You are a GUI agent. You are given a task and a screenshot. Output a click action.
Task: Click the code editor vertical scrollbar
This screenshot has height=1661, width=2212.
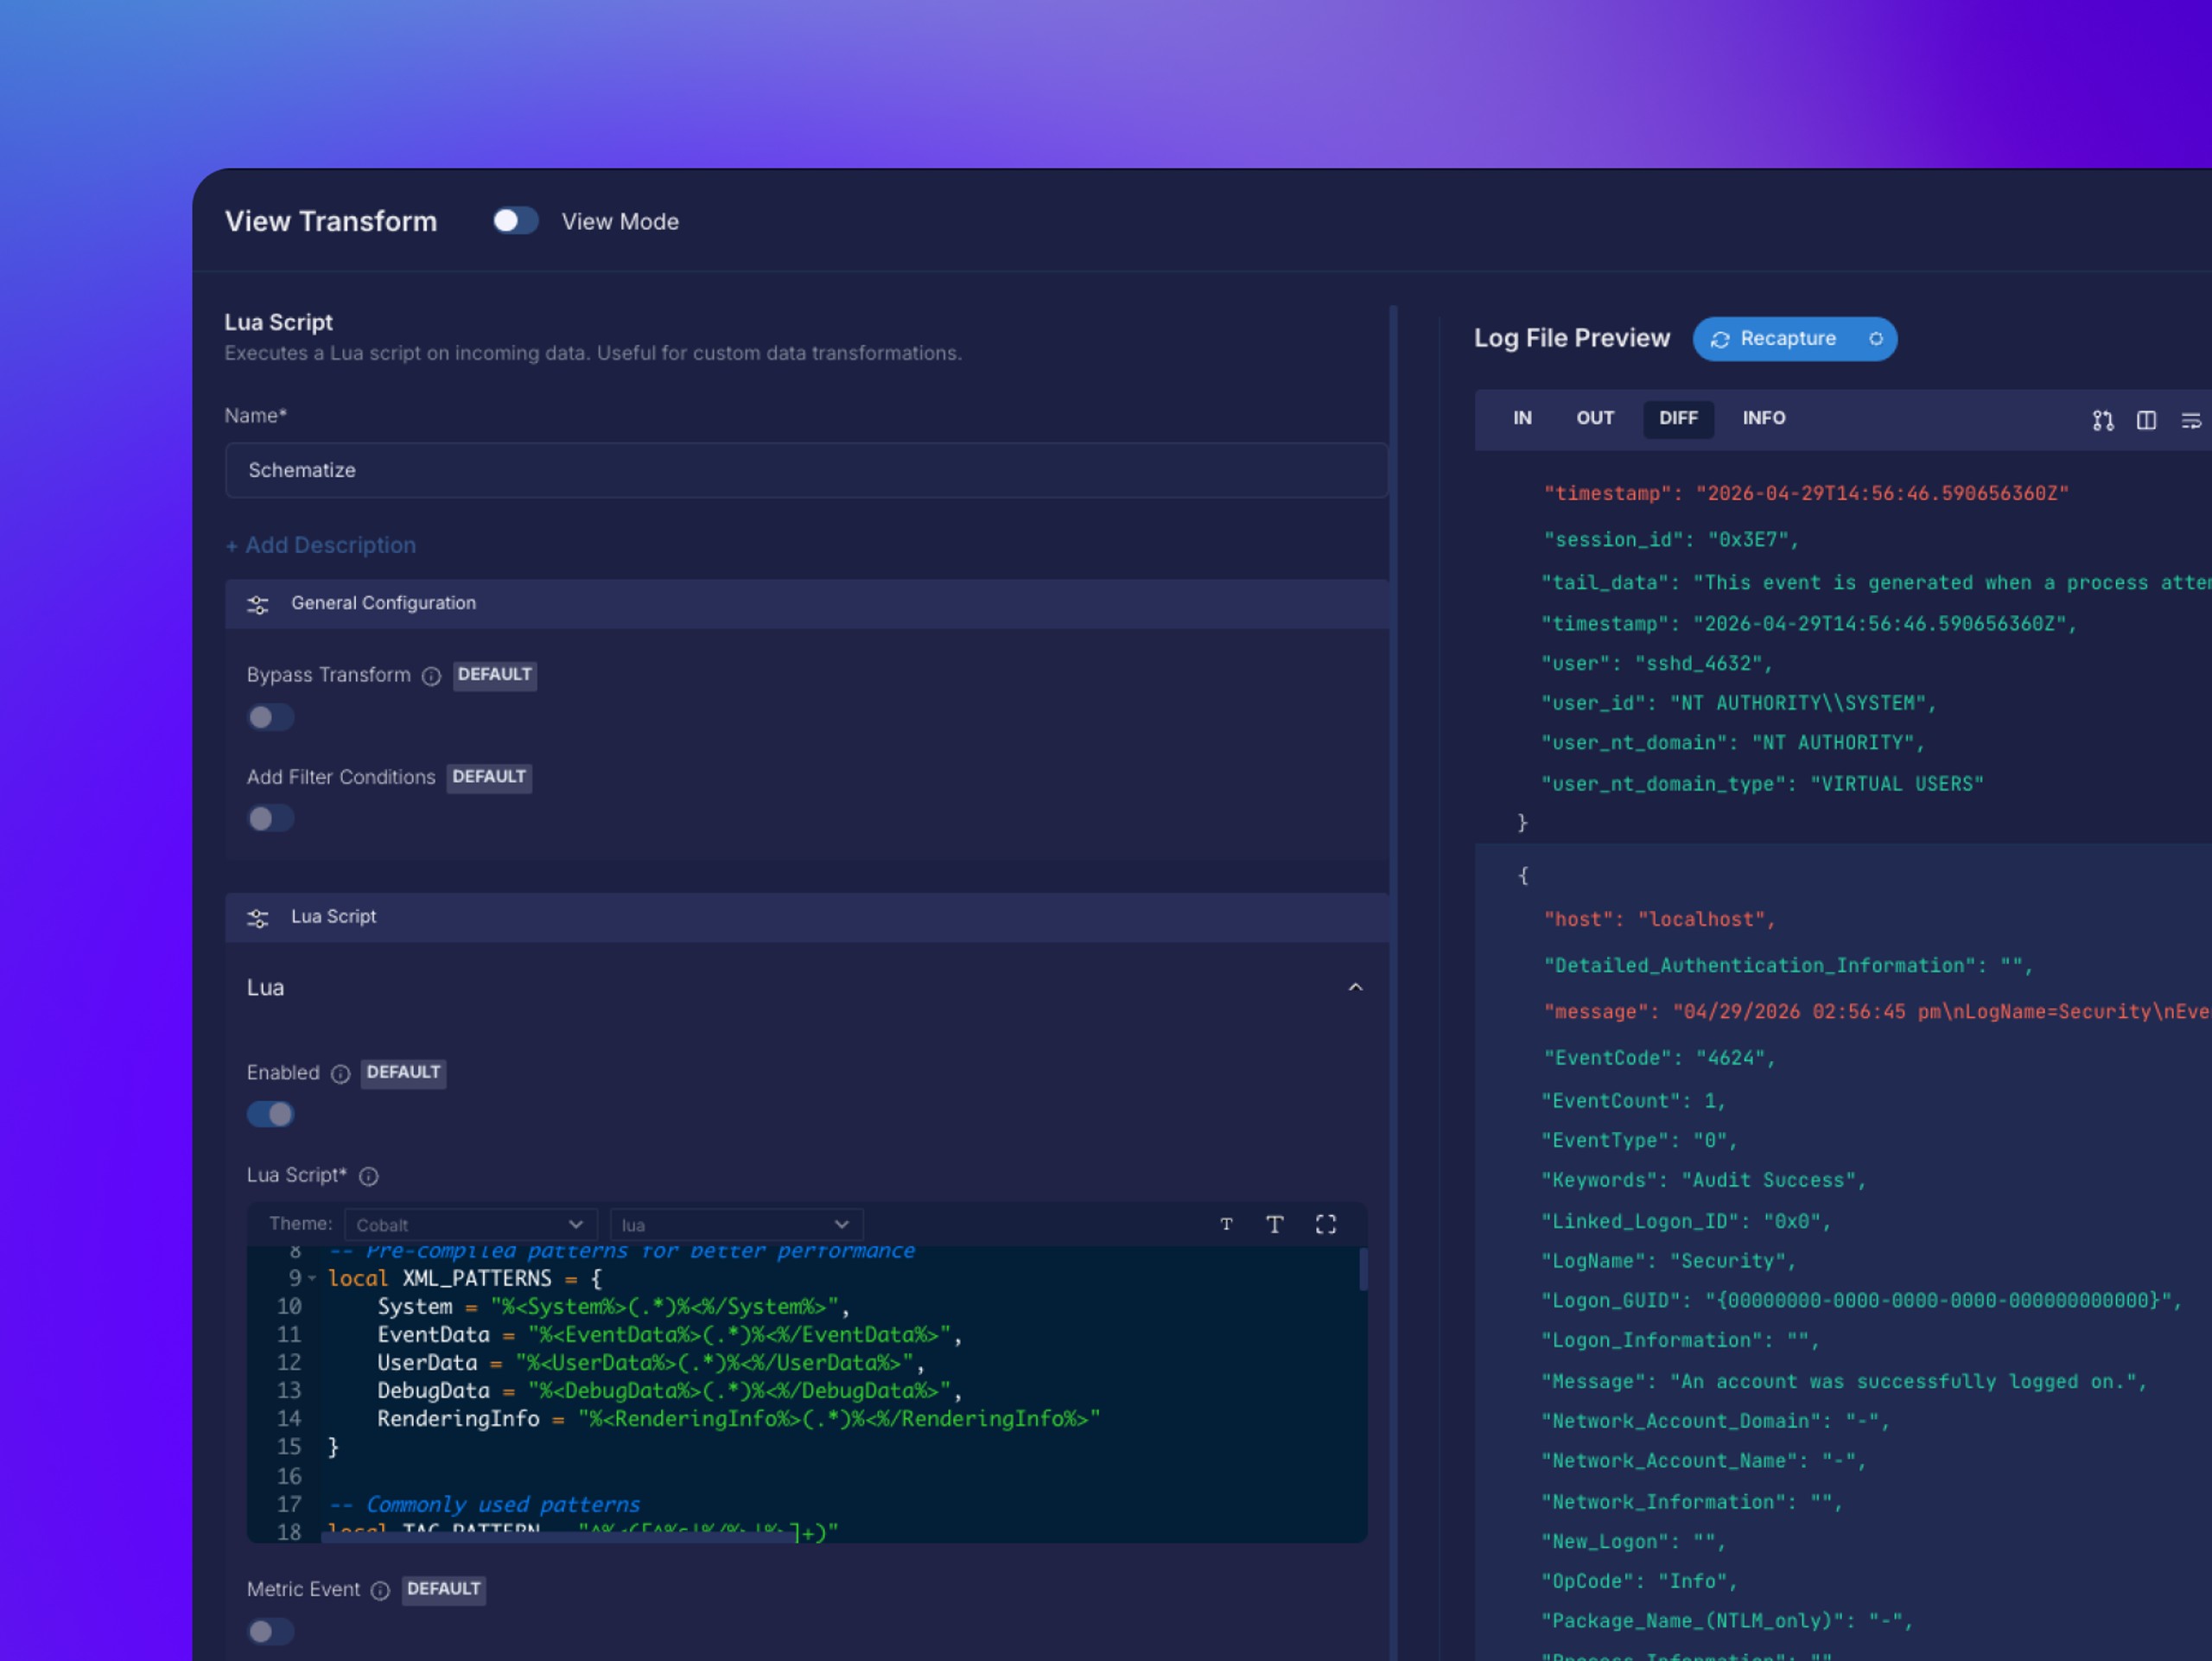tap(1362, 1270)
